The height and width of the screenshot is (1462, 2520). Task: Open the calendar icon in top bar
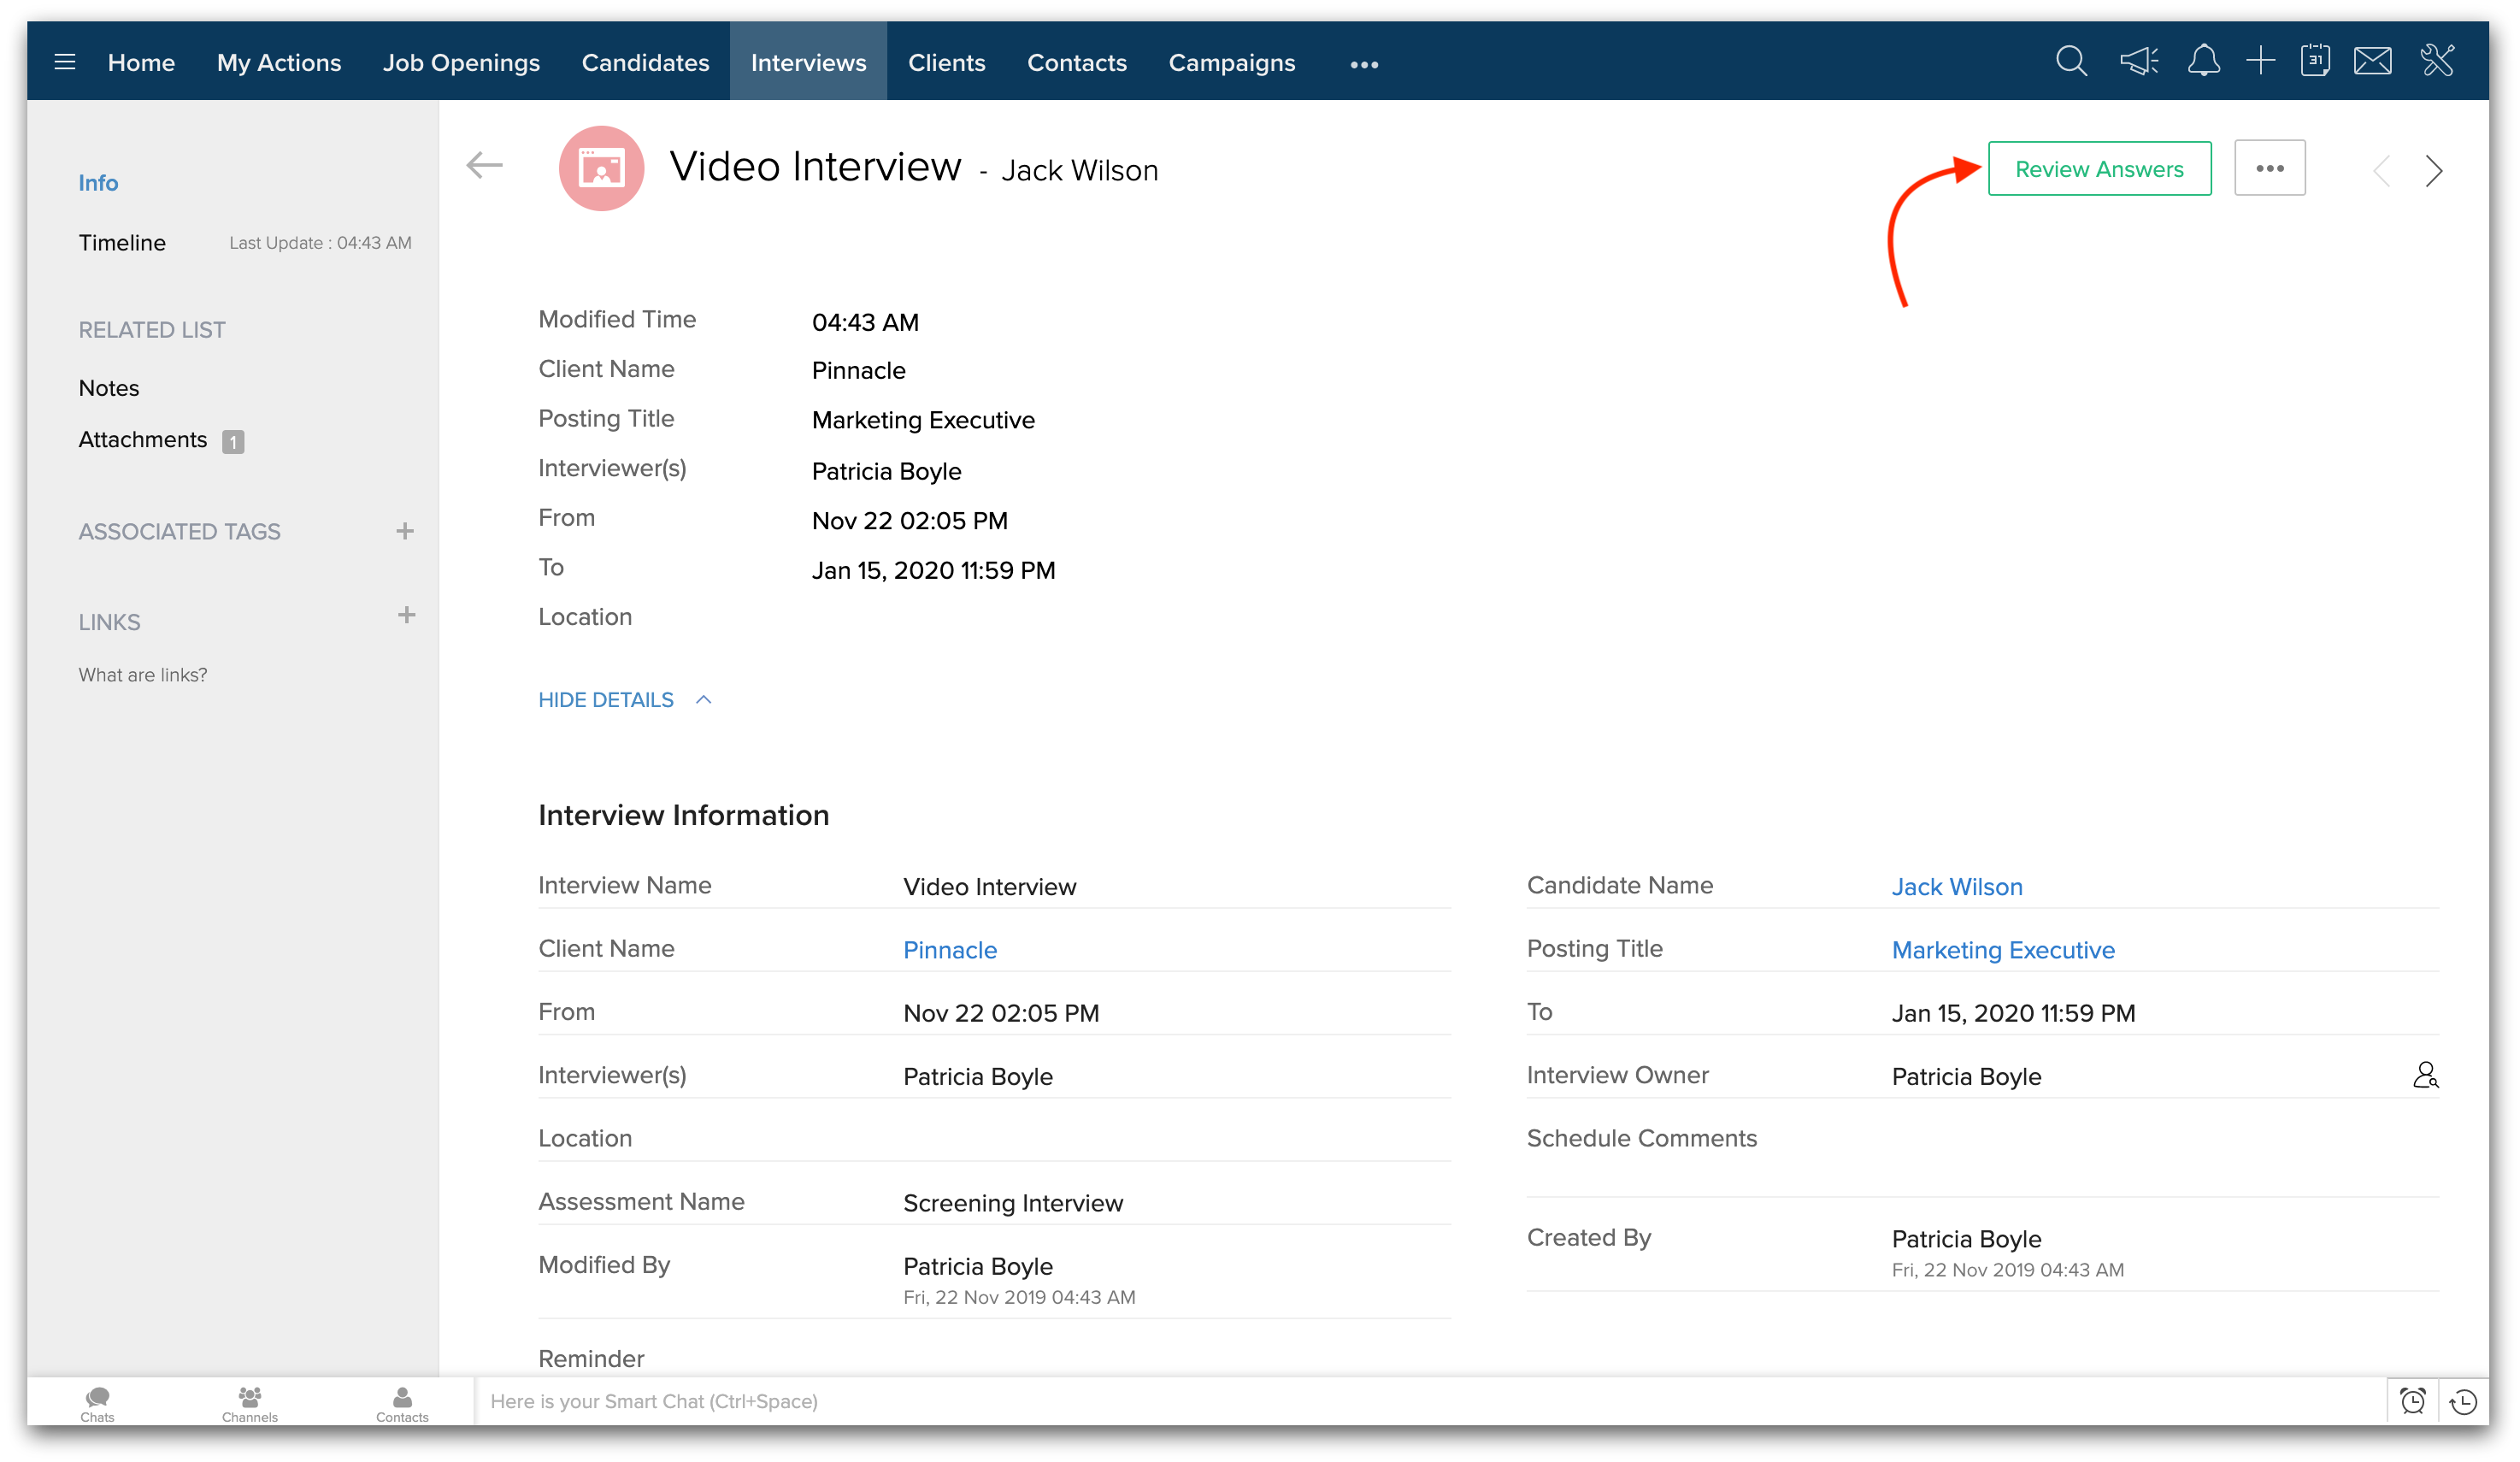pos(2315,62)
